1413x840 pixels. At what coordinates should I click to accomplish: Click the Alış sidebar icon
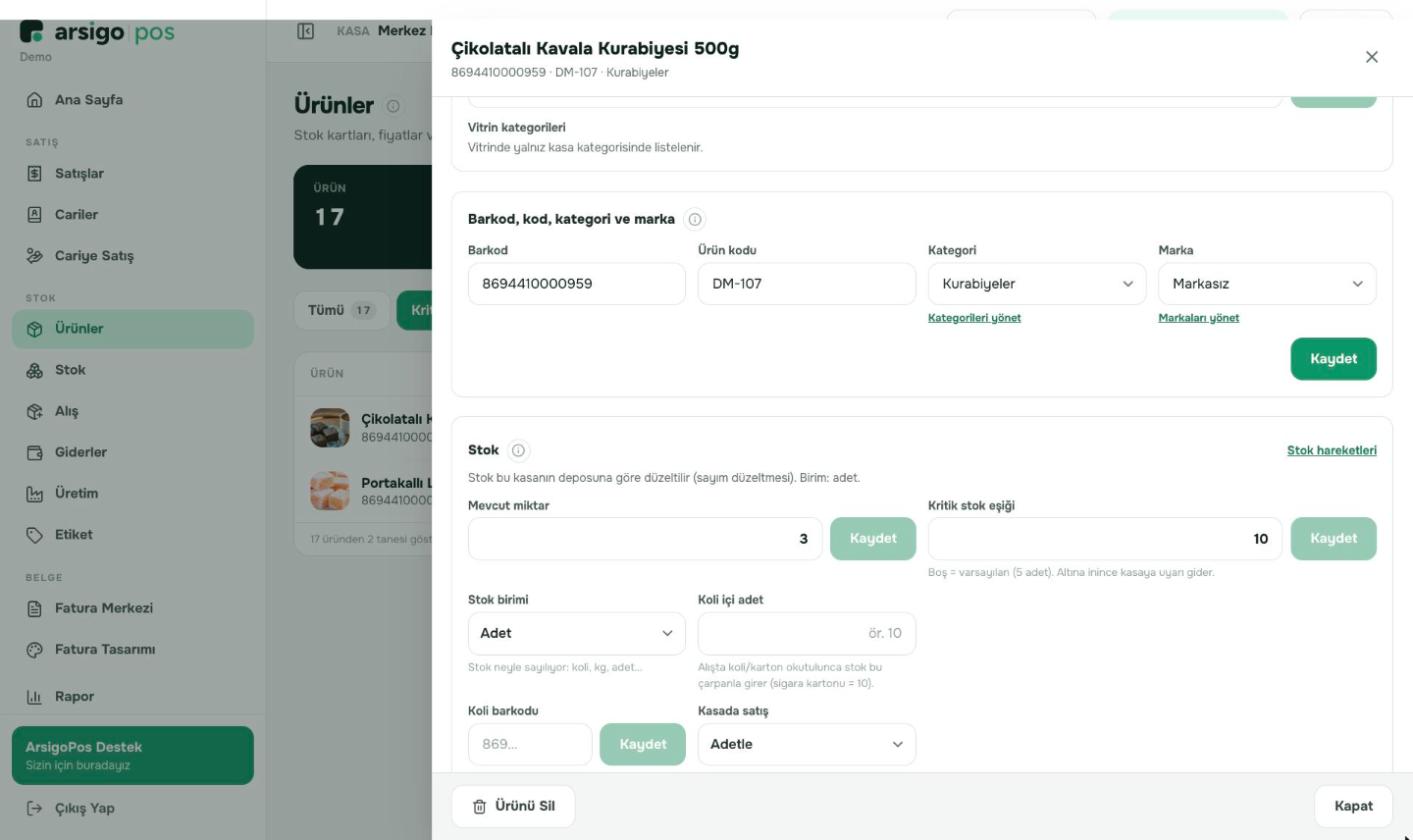35,411
